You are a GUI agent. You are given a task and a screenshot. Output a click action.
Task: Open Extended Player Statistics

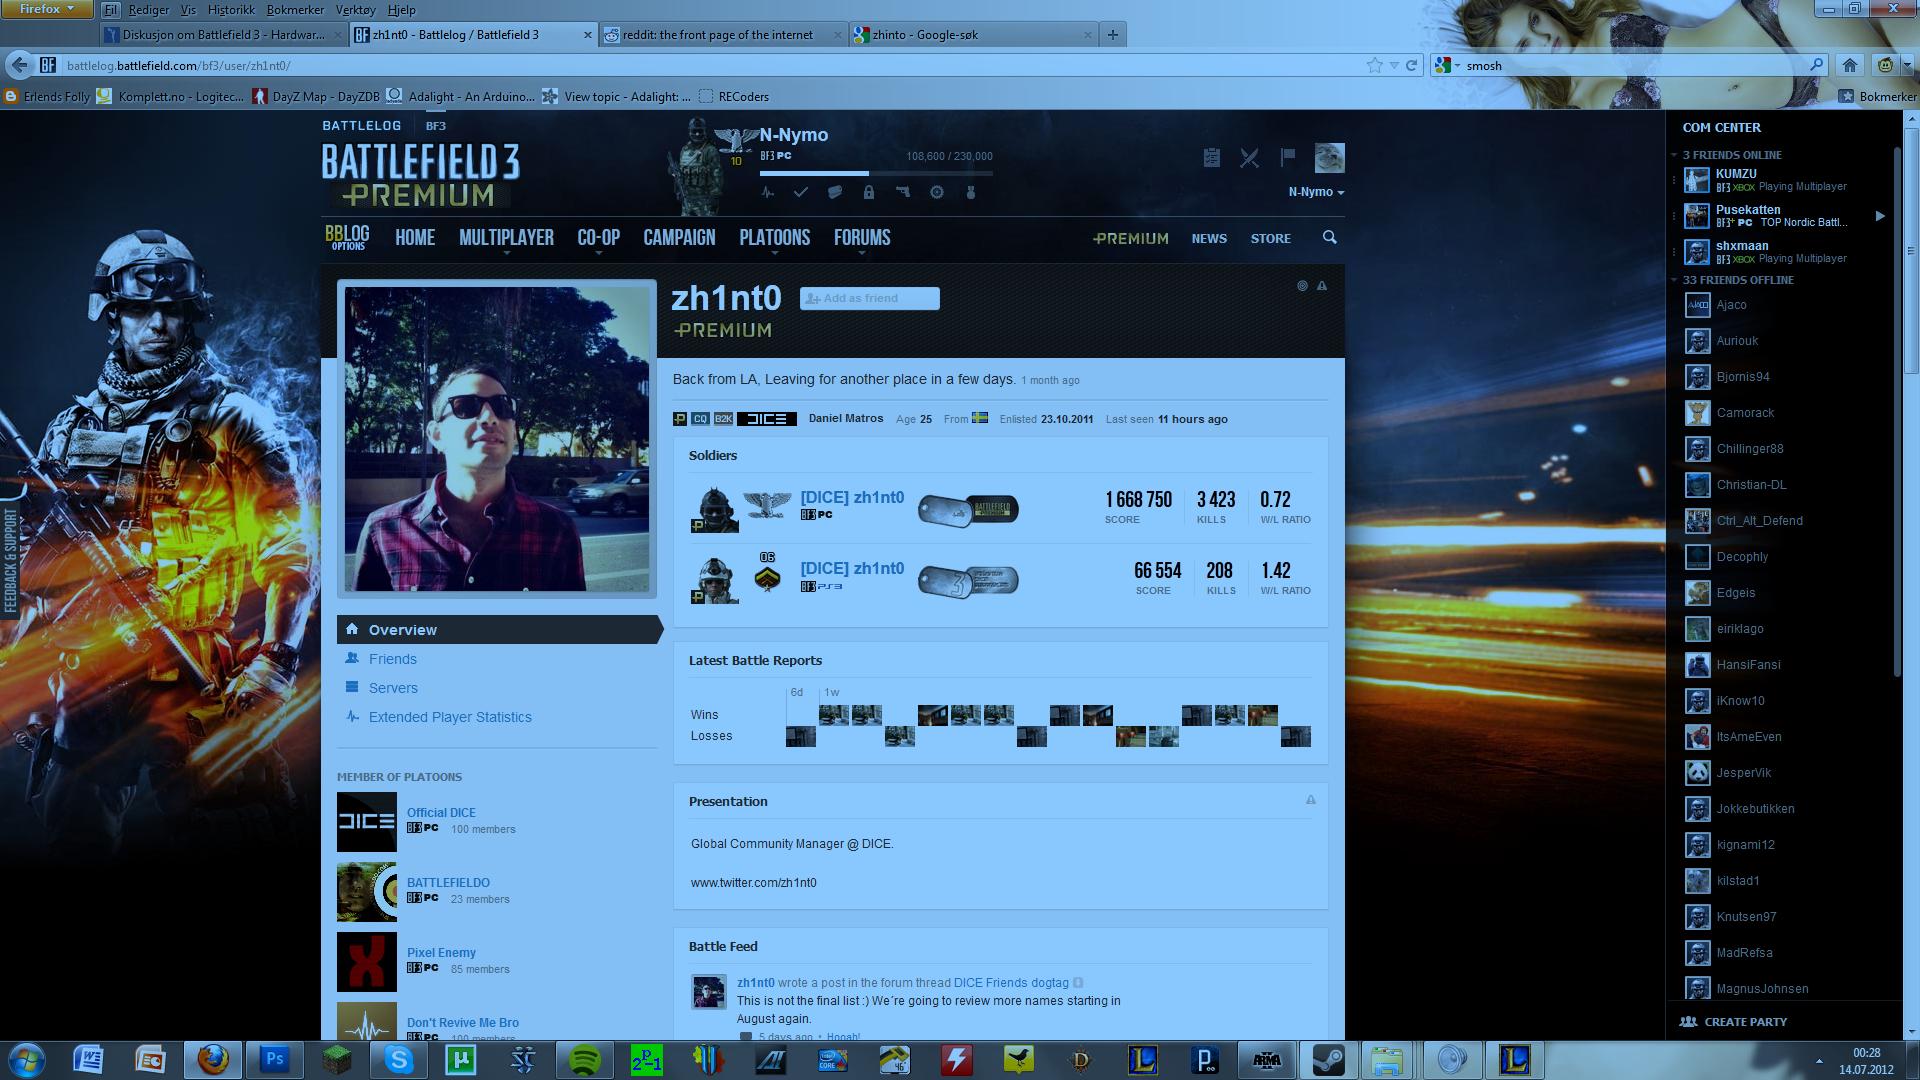[450, 717]
